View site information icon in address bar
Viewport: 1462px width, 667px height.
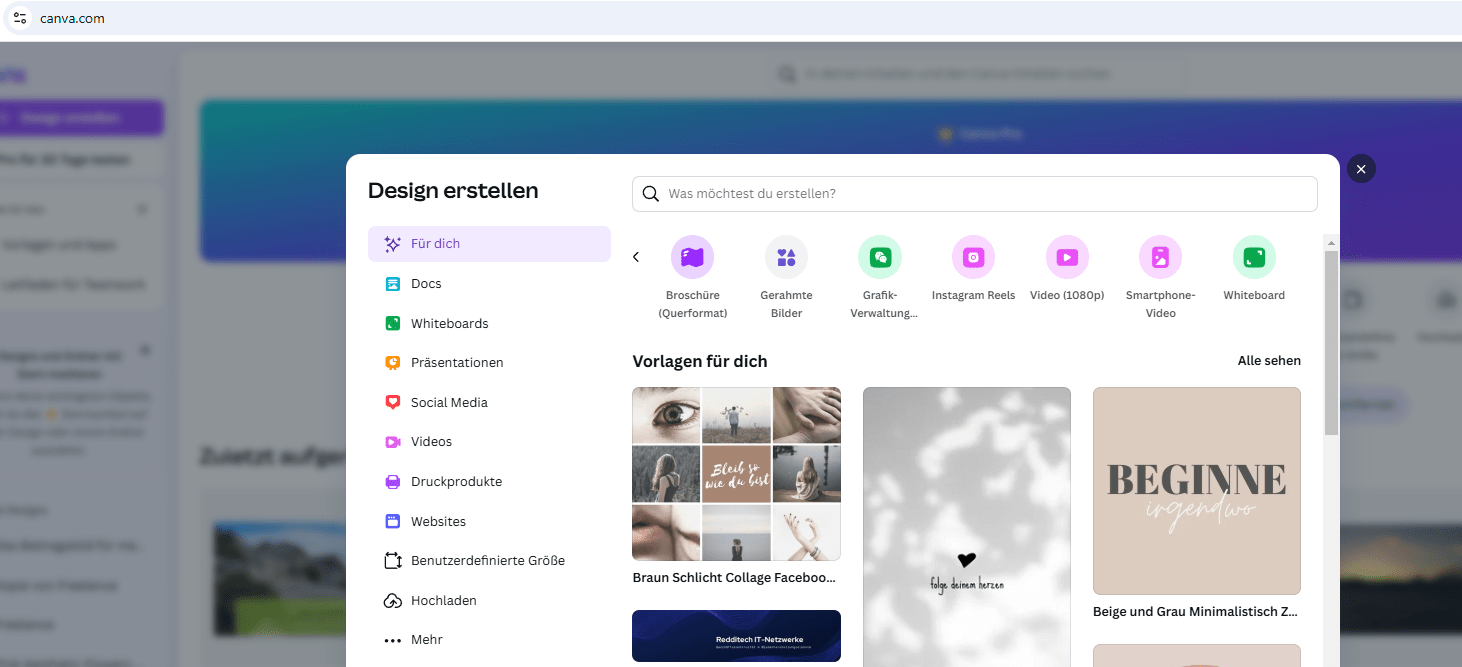click(x=20, y=18)
